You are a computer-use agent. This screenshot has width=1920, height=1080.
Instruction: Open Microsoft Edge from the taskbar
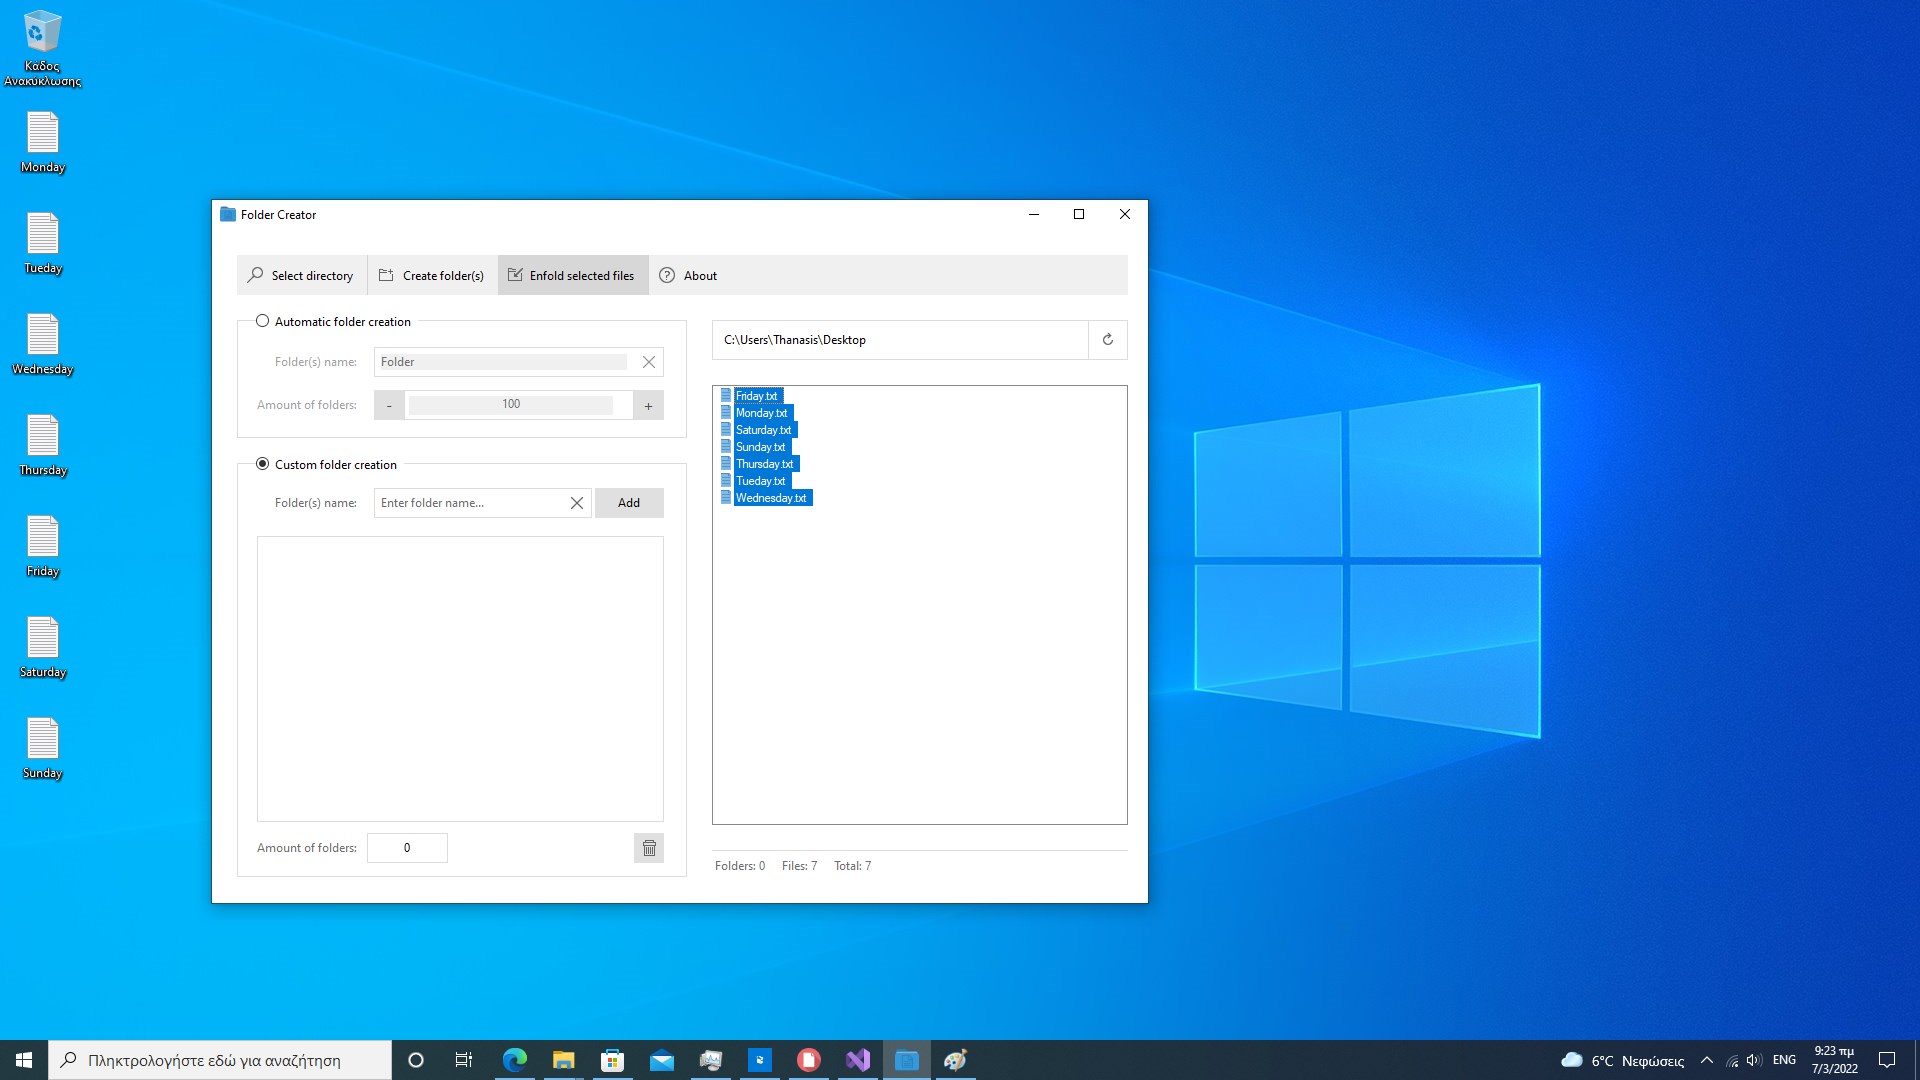click(515, 1060)
